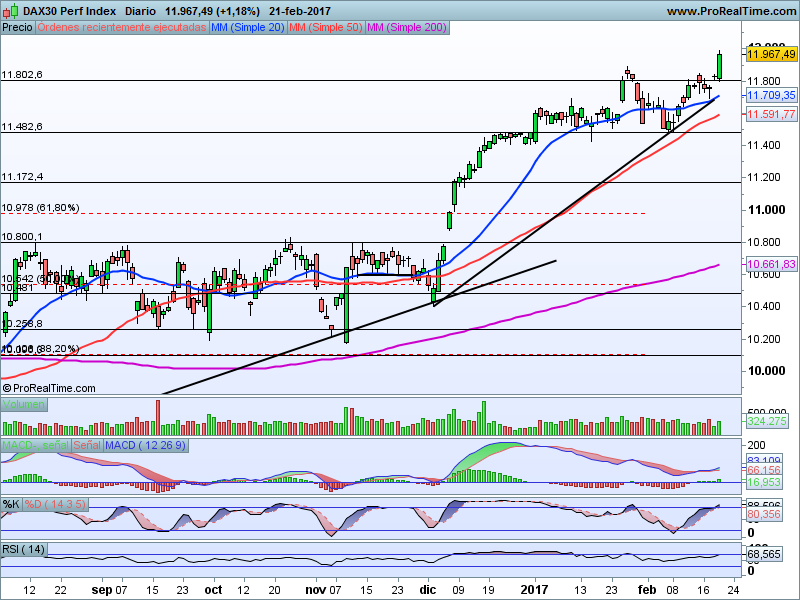Click the MACD ( 12 26 9) label
This screenshot has width=800, height=600.
pyautogui.click(x=146, y=445)
